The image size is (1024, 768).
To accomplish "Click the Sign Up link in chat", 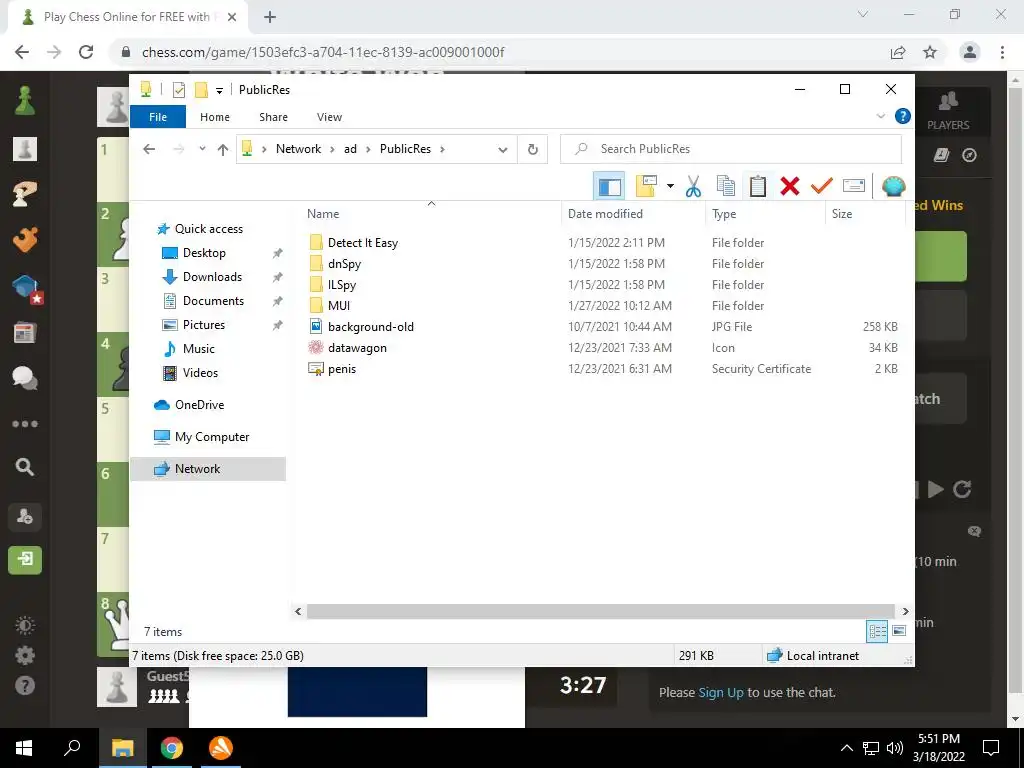I will (x=721, y=693).
